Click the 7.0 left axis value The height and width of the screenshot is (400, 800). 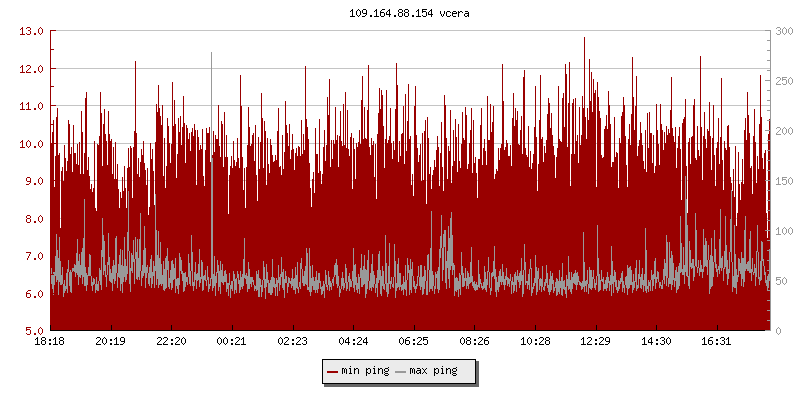point(32,256)
